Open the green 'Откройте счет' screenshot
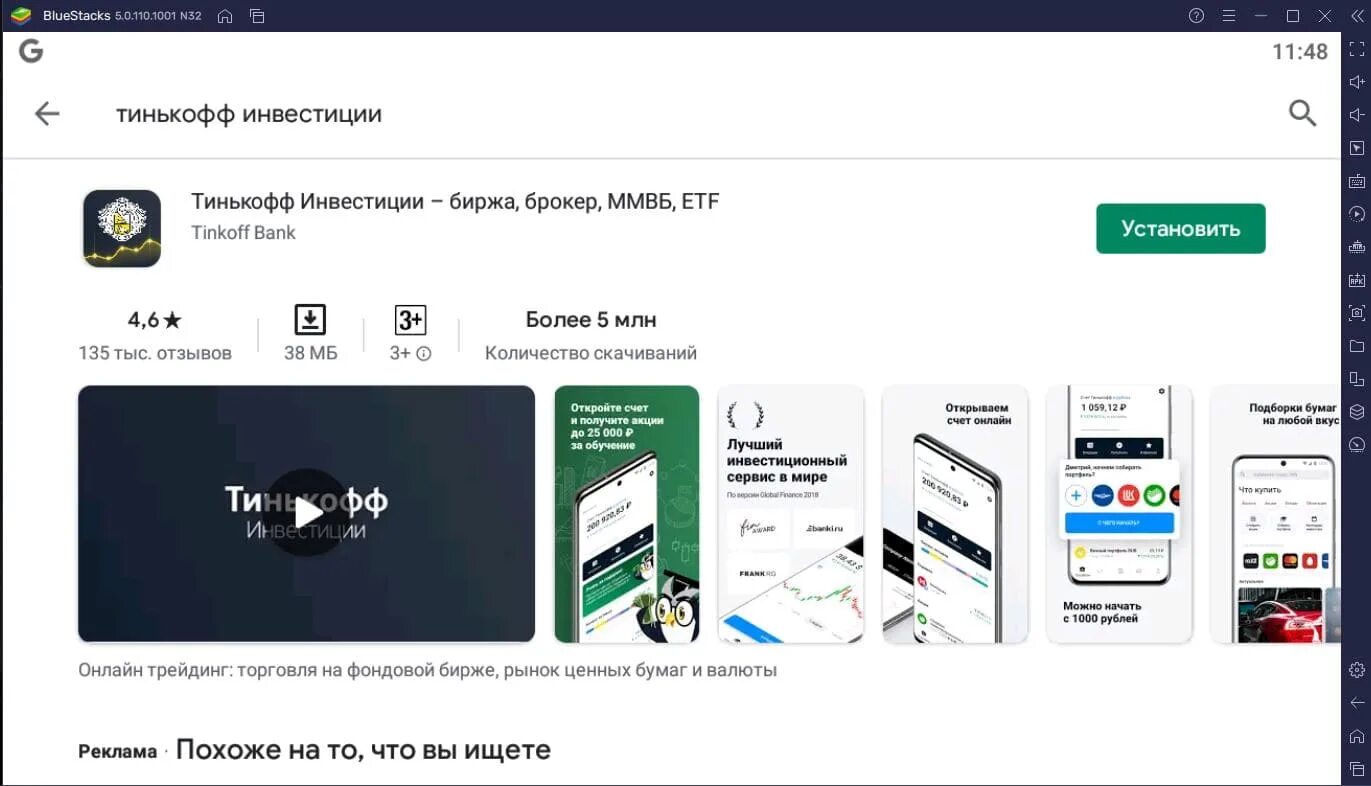The width and height of the screenshot is (1371, 786). tap(627, 514)
